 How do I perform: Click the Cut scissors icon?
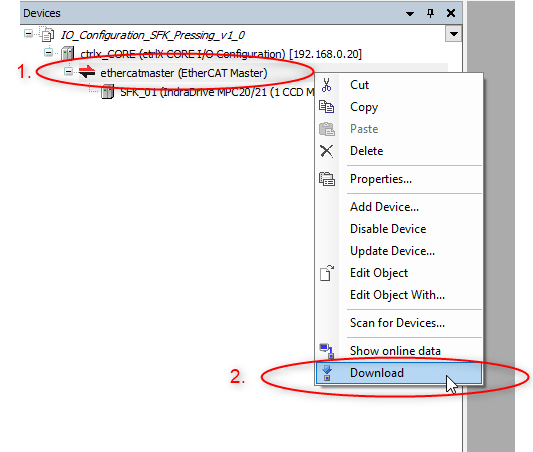[x=326, y=85]
